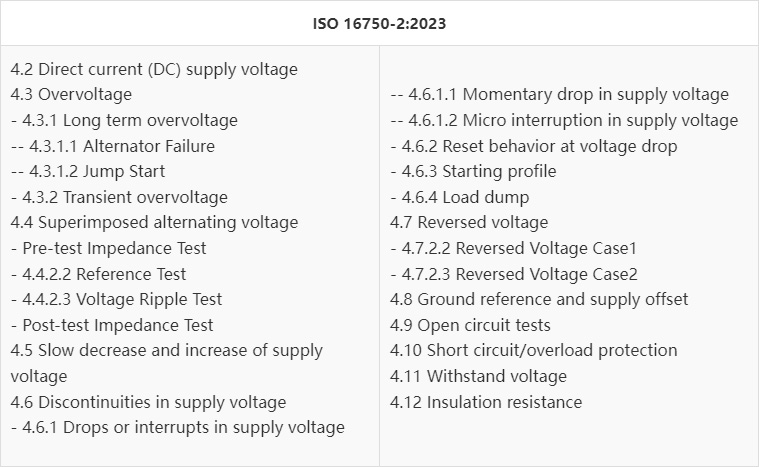Select the 4.12 Insulation resistance line
The height and width of the screenshot is (467, 759).
click(486, 402)
